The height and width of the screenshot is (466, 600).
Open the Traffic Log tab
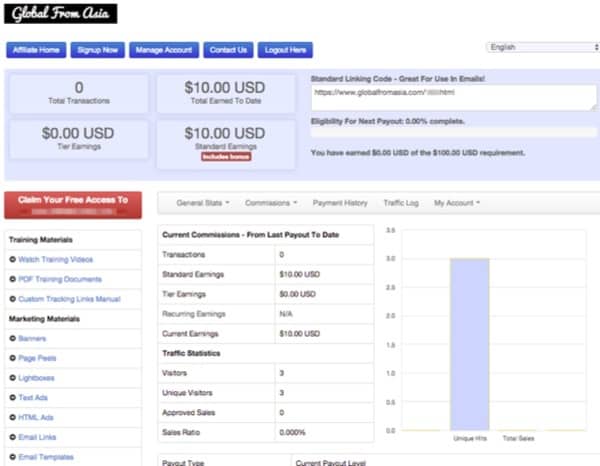coord(401,203)
